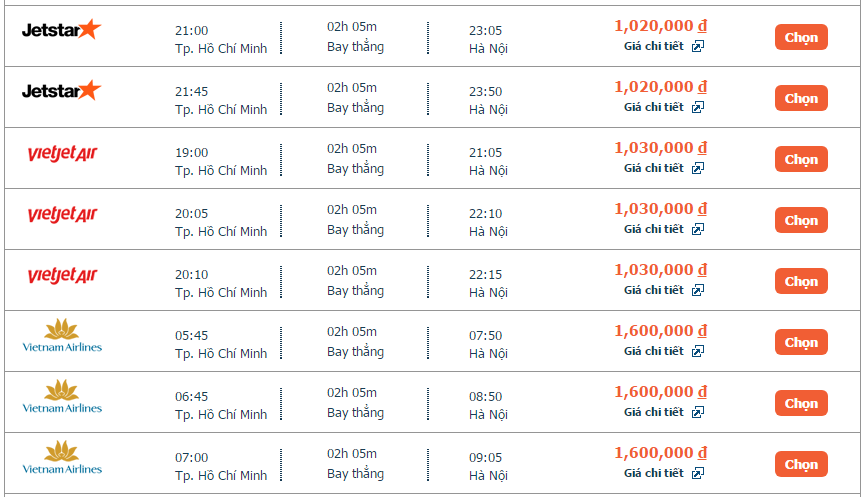Click detail popup icon for VietJet 19:00 flight

click(698, 168)
